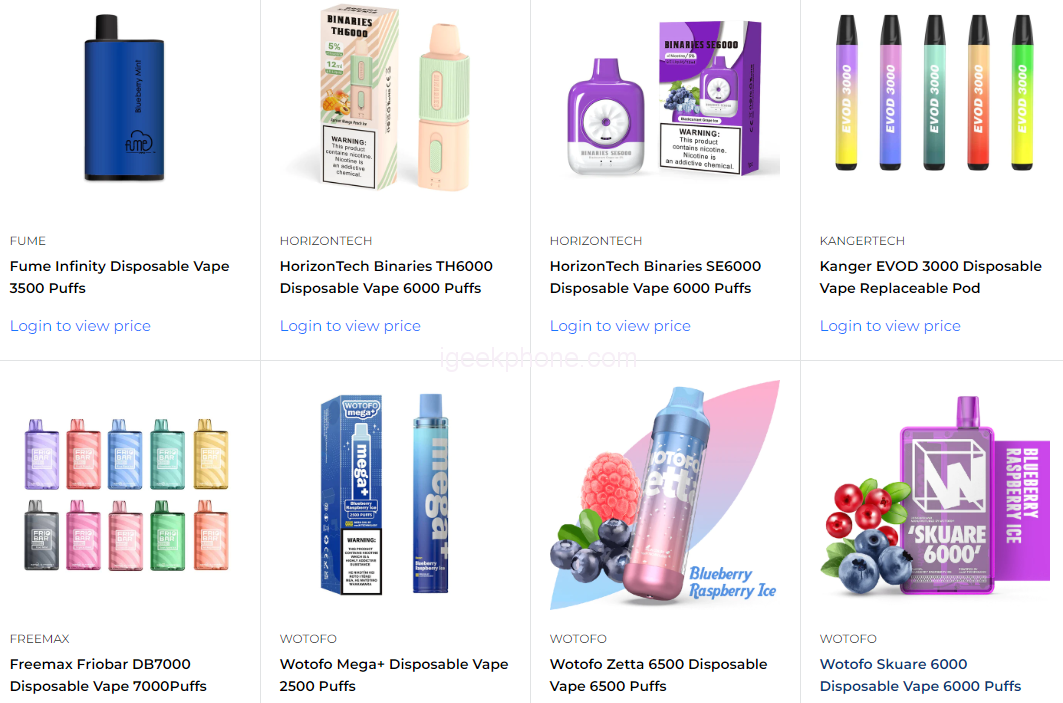Click Login to view price under Kanger EVOD
The height and width of the screenshot is (703, 1063).
click(889, 326)
